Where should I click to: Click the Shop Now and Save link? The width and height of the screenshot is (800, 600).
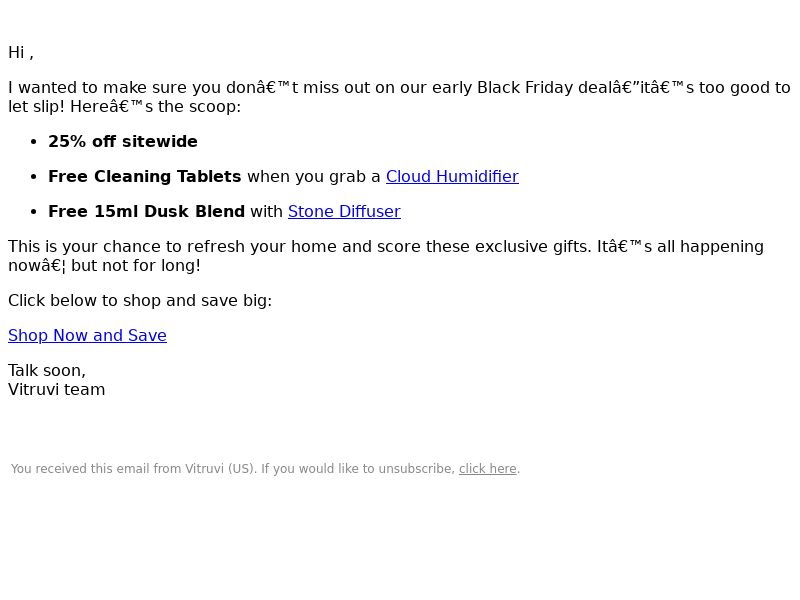pos(87,335)
